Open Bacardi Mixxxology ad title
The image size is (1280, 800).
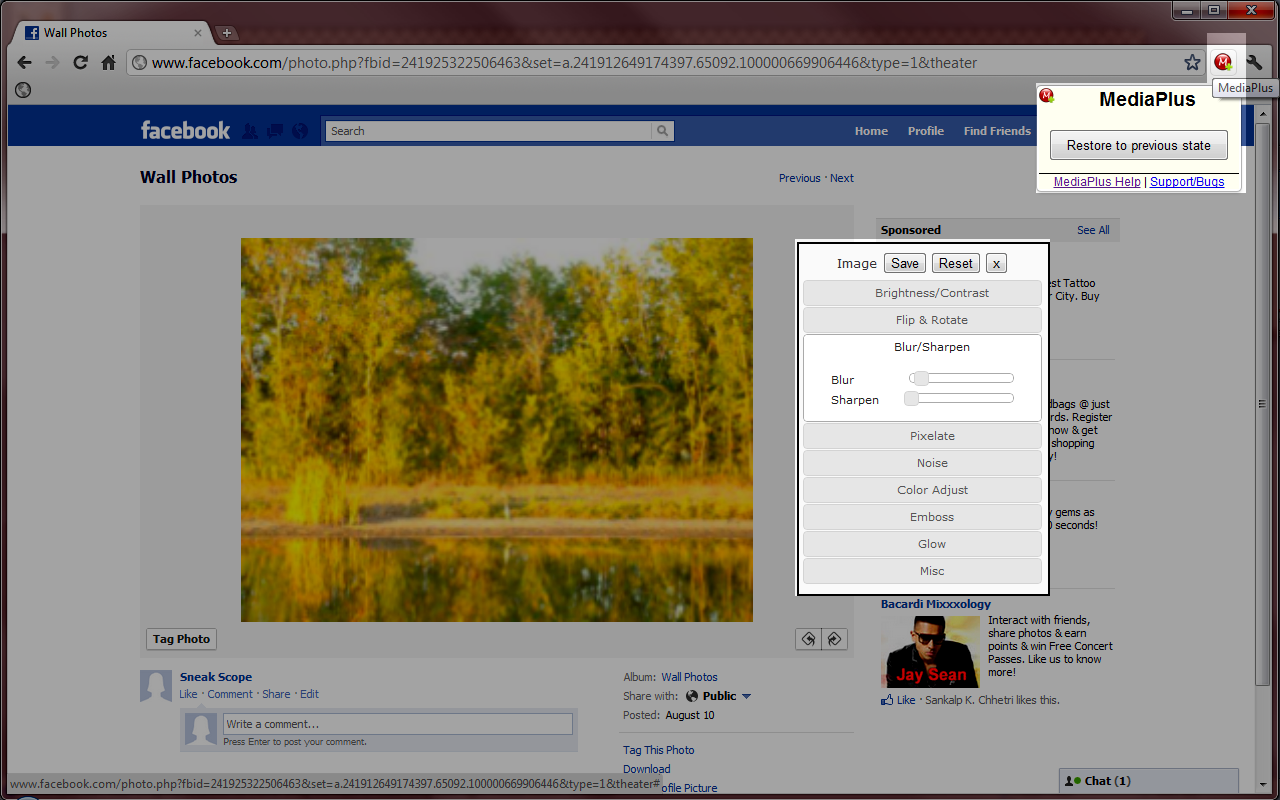tap(936, 604)
